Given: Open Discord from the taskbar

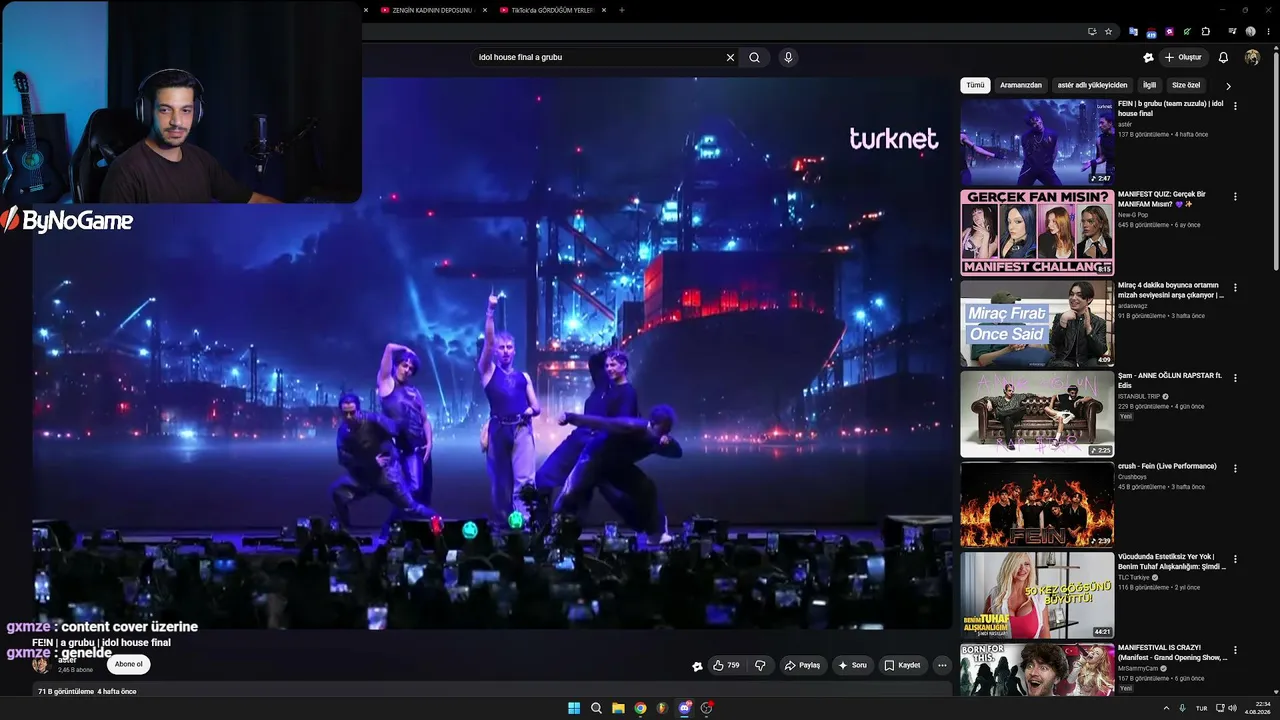Looking at the screenshot, I should pyautogui.click(x=685, y=708).
